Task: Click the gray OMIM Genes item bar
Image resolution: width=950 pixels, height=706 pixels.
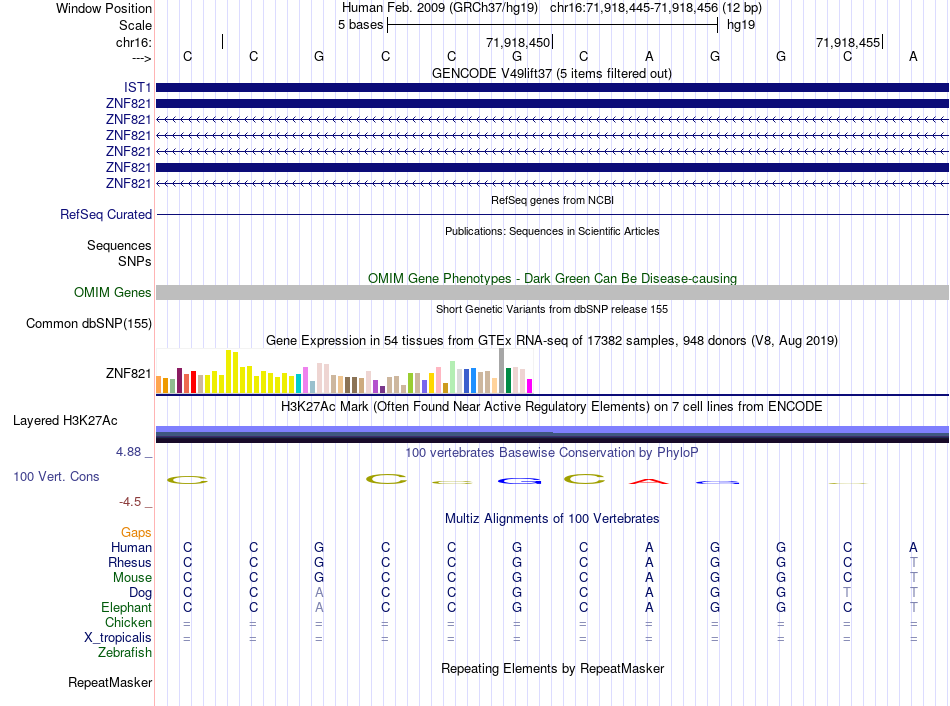Action: pos(552,293)
